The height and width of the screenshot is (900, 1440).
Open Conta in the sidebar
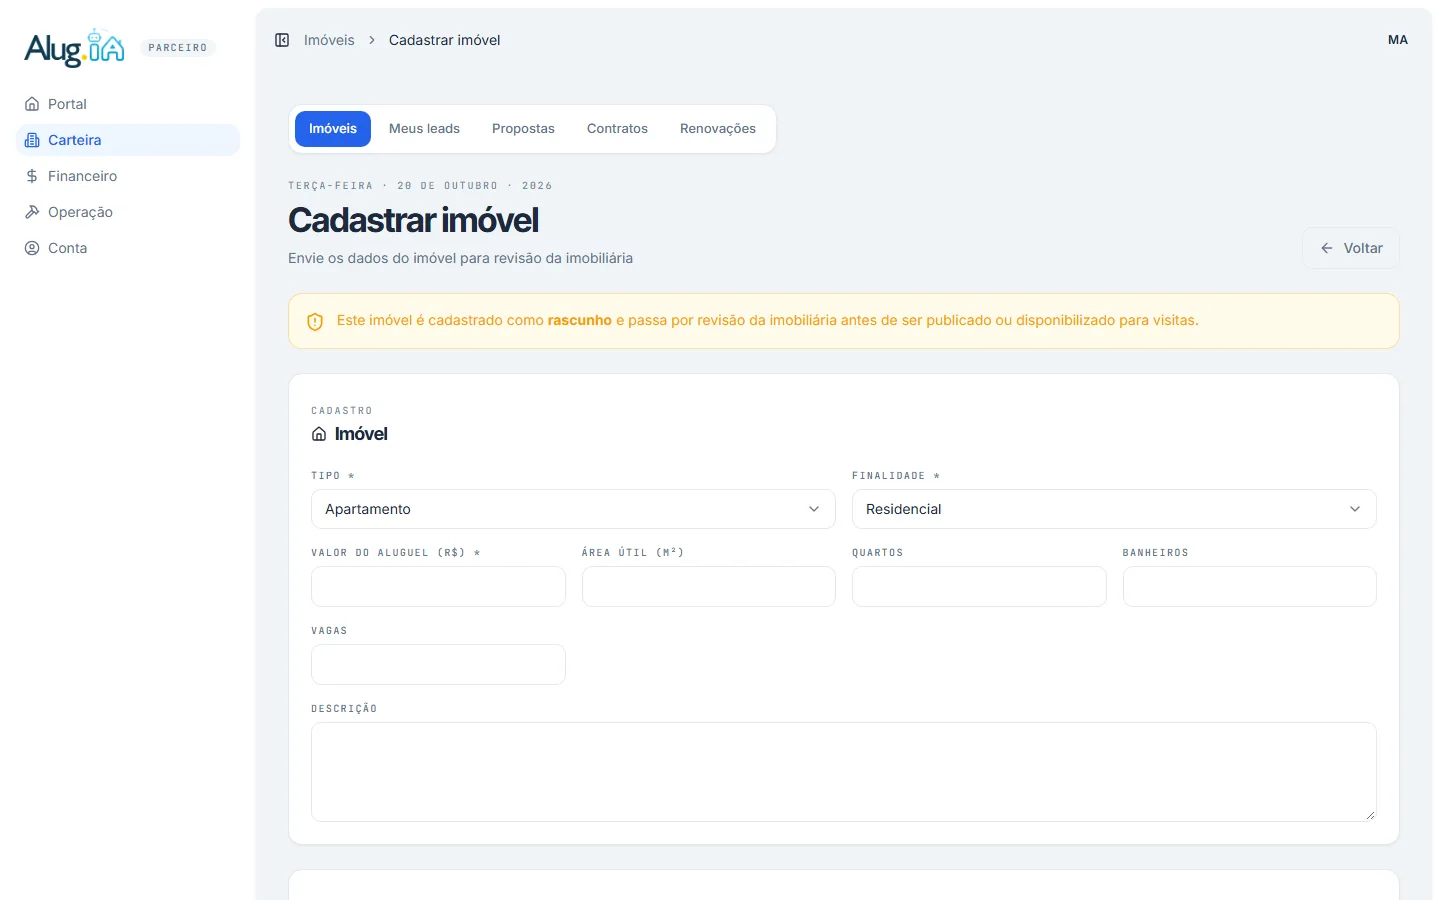pyautogui.click(x=128, y=248)
